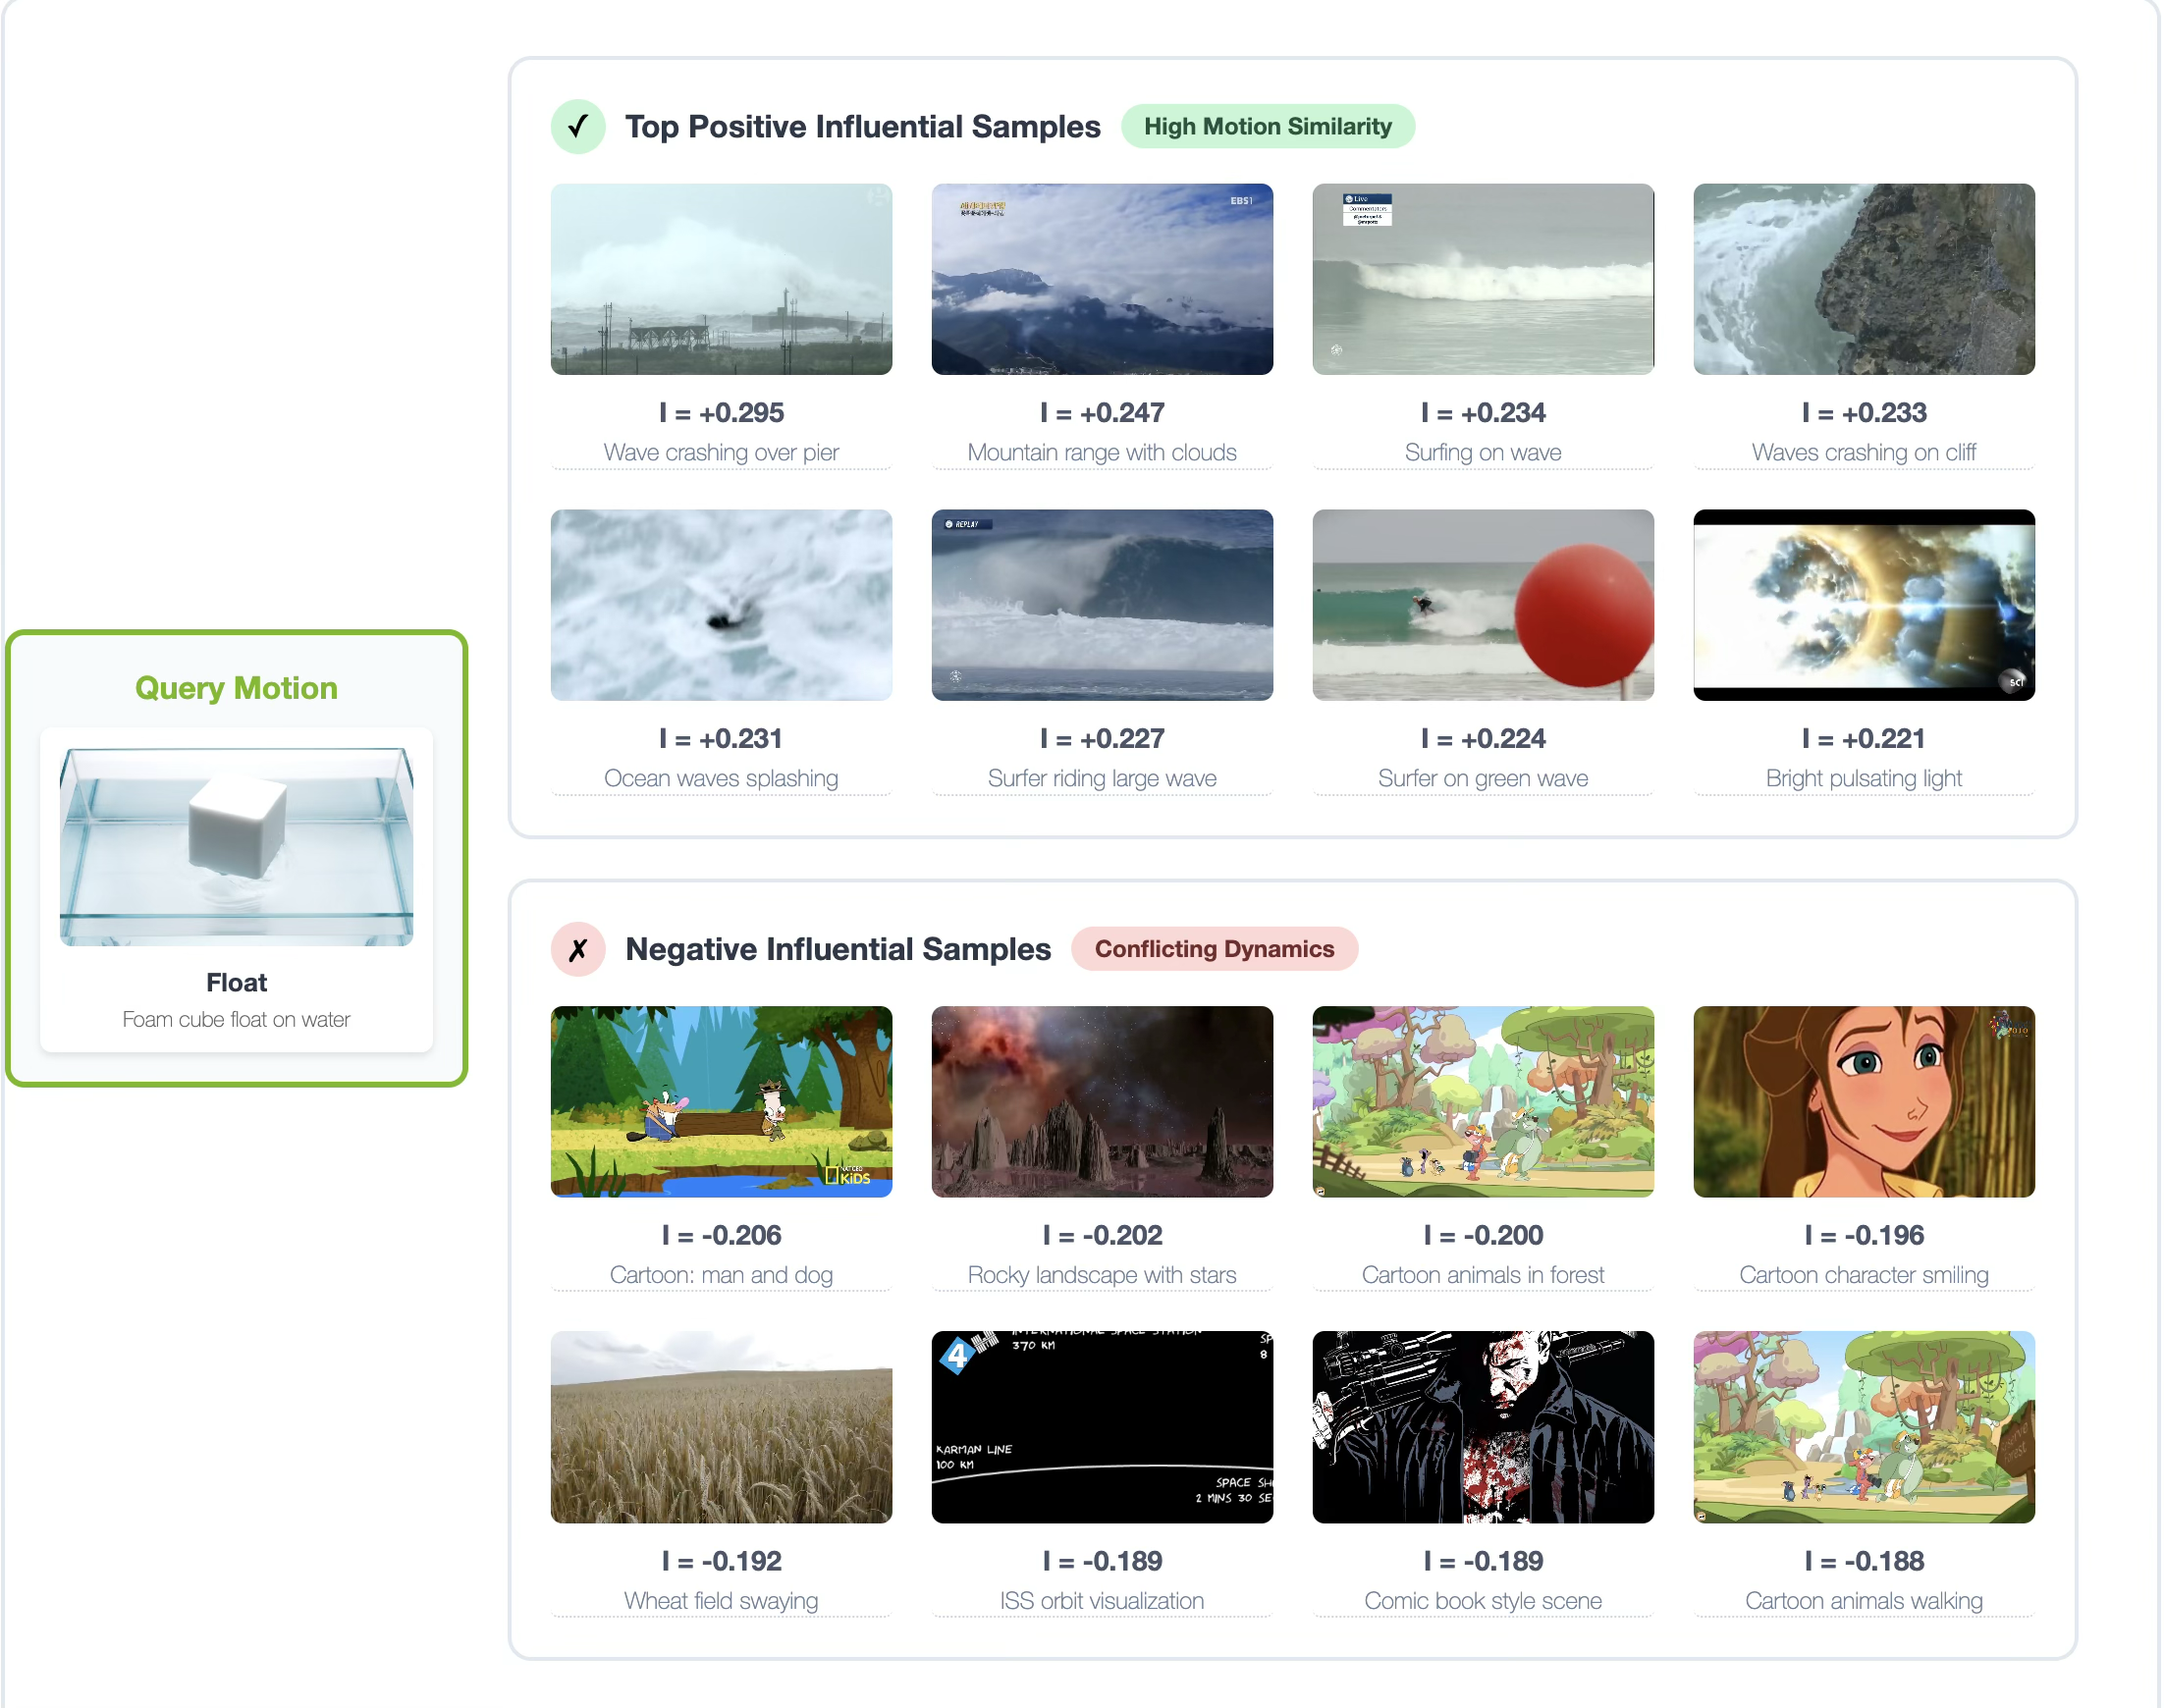Open the Ocean waves splashing thumbnail
Viewport: 2164px width, 1708px height.
pyautogui.click(x=721, y=605)
